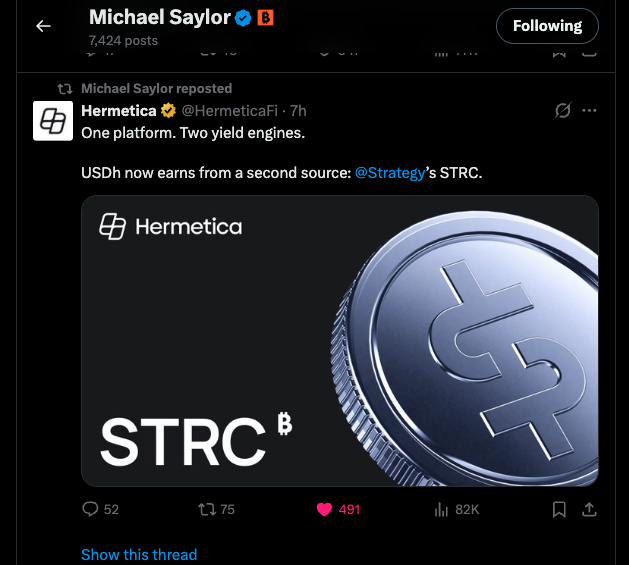Open the Hermetica profile avatar
629x565 pixels.
pyautogui.click(x=52, y=120)
